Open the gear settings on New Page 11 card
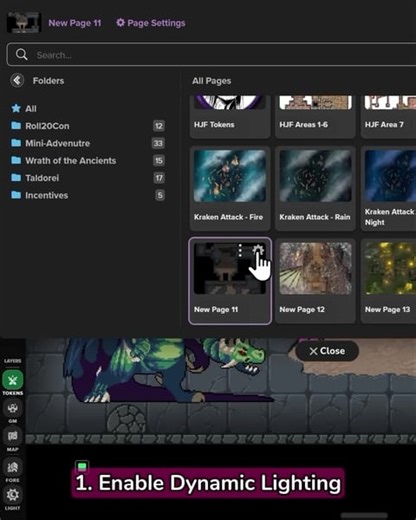Image resolution: width=416 pixels, height=520 pixels. [x=258, y=250]
